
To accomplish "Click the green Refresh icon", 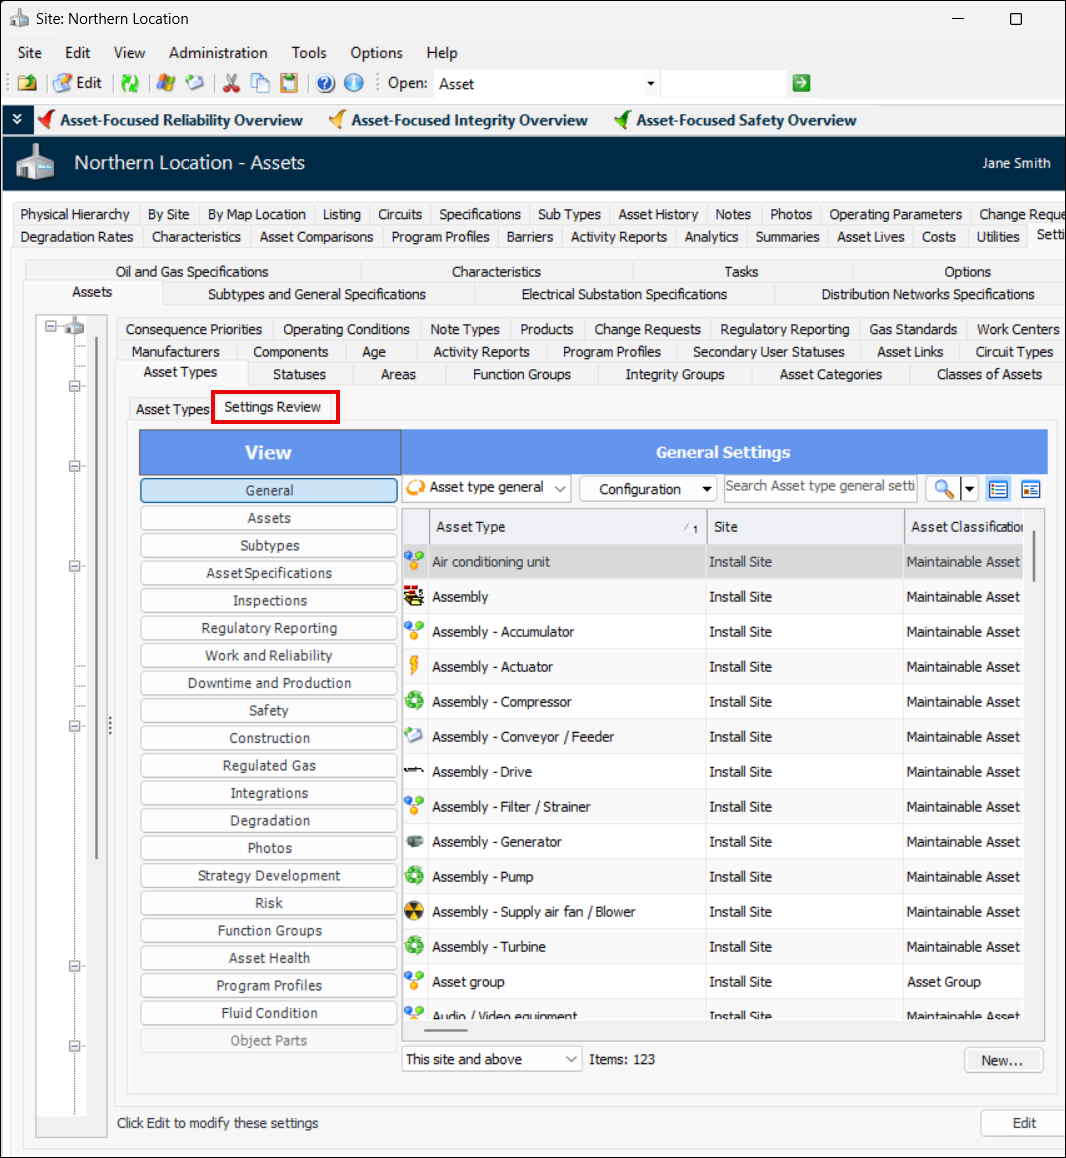I will tap(129, 83).
